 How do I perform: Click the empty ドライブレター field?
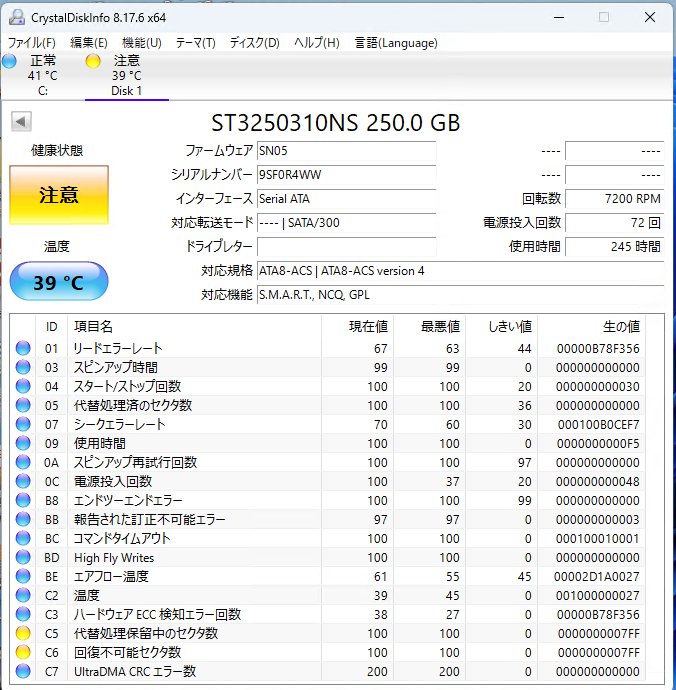[x=346, y=246]
